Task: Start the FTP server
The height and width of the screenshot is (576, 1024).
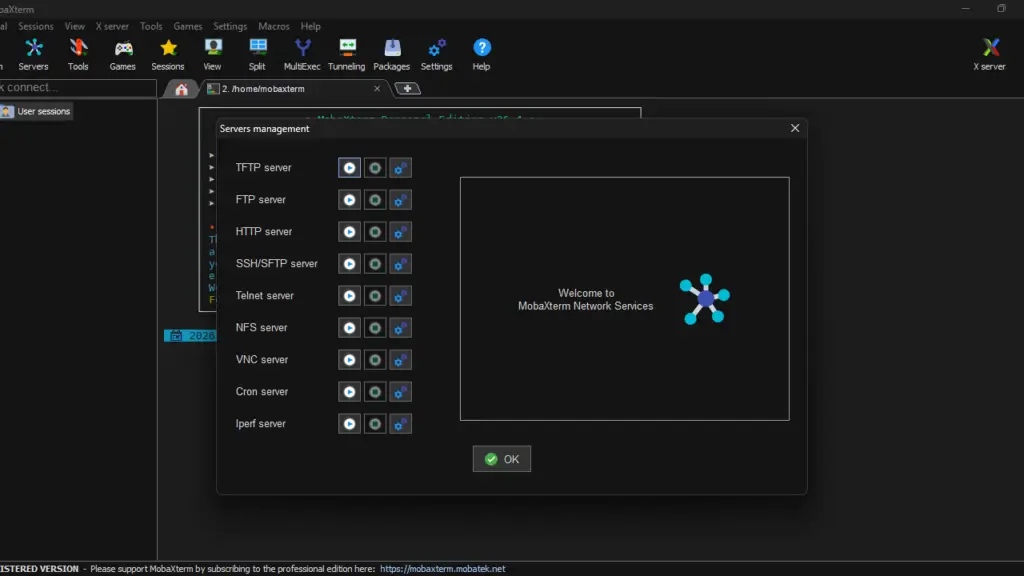Action: (x=349, y=200)
